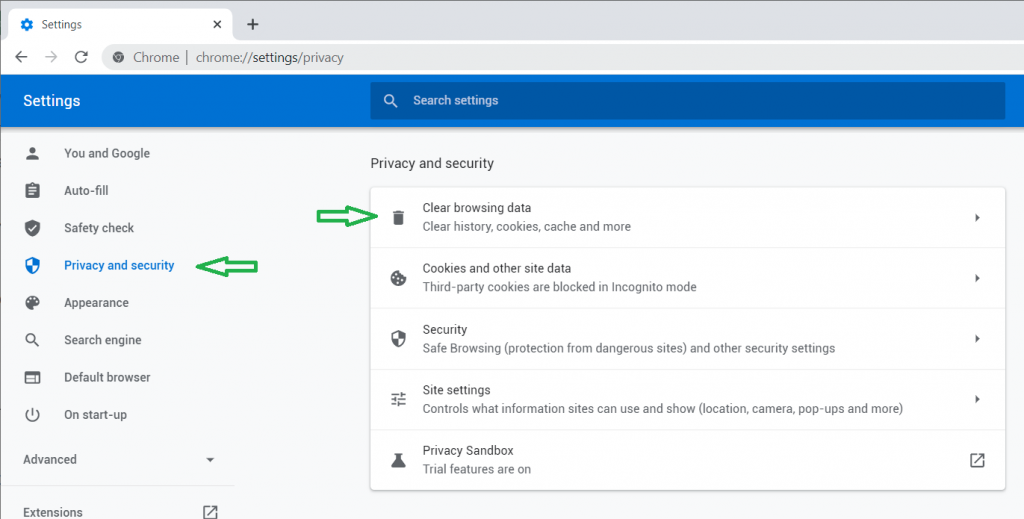Open Appearance settings
The width and height of the screenshot is (1024, 519).
96,303
